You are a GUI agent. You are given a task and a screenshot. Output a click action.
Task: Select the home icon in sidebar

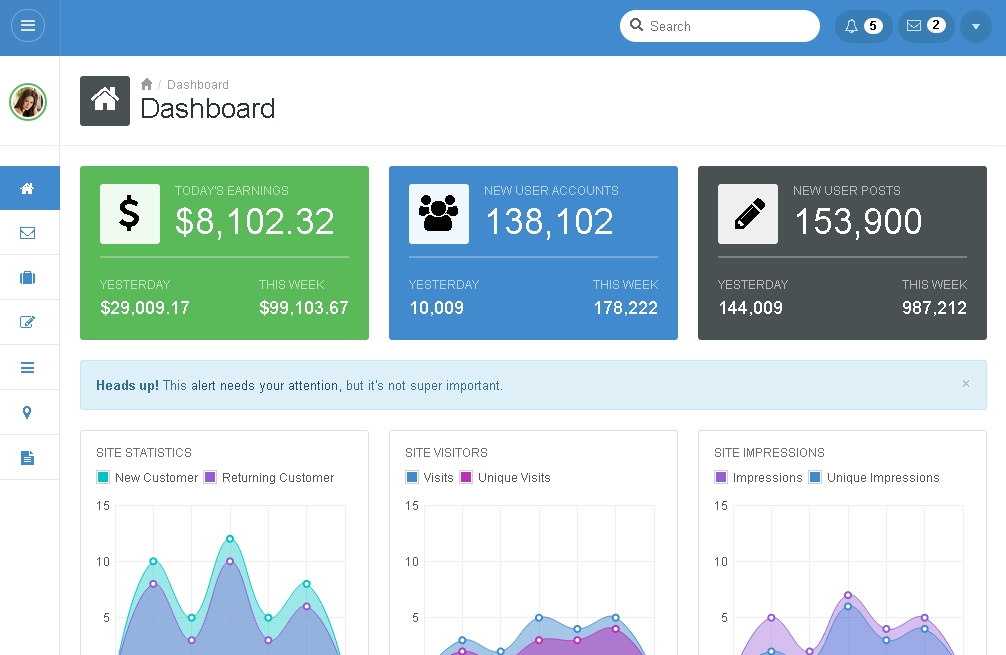coord(28,189)
